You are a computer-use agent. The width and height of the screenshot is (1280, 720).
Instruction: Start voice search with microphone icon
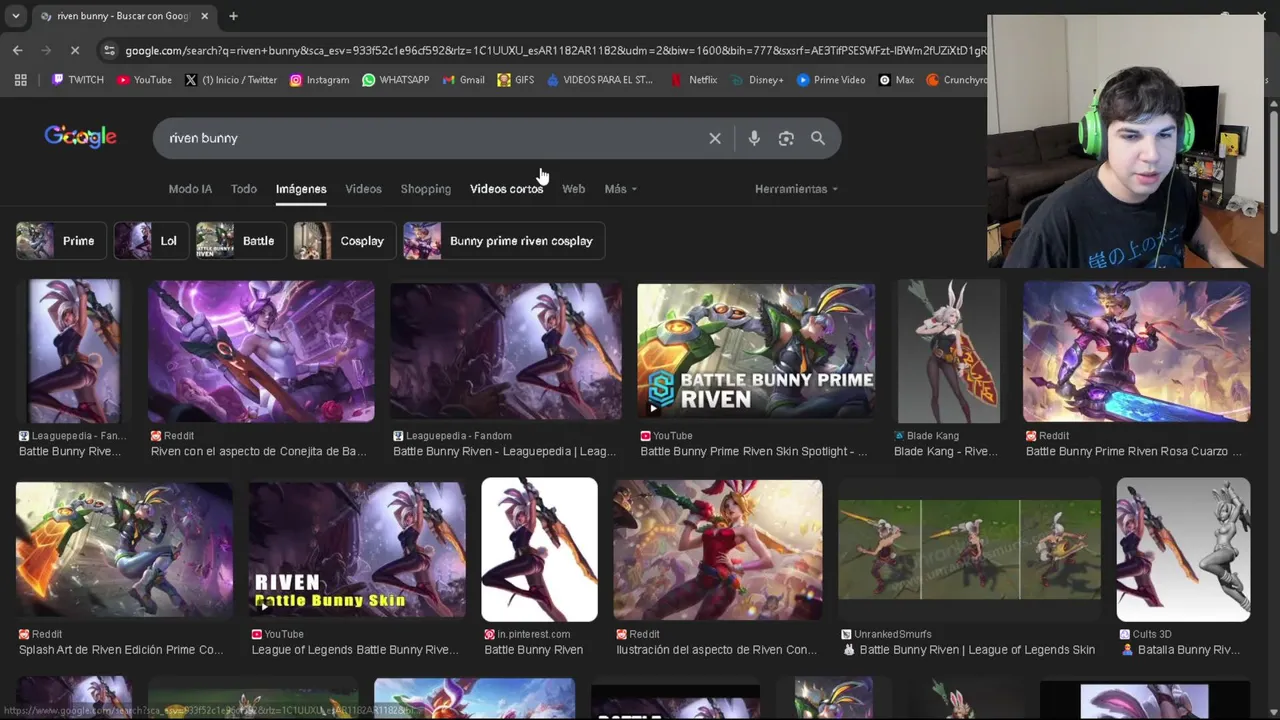(x=754, y=138)
